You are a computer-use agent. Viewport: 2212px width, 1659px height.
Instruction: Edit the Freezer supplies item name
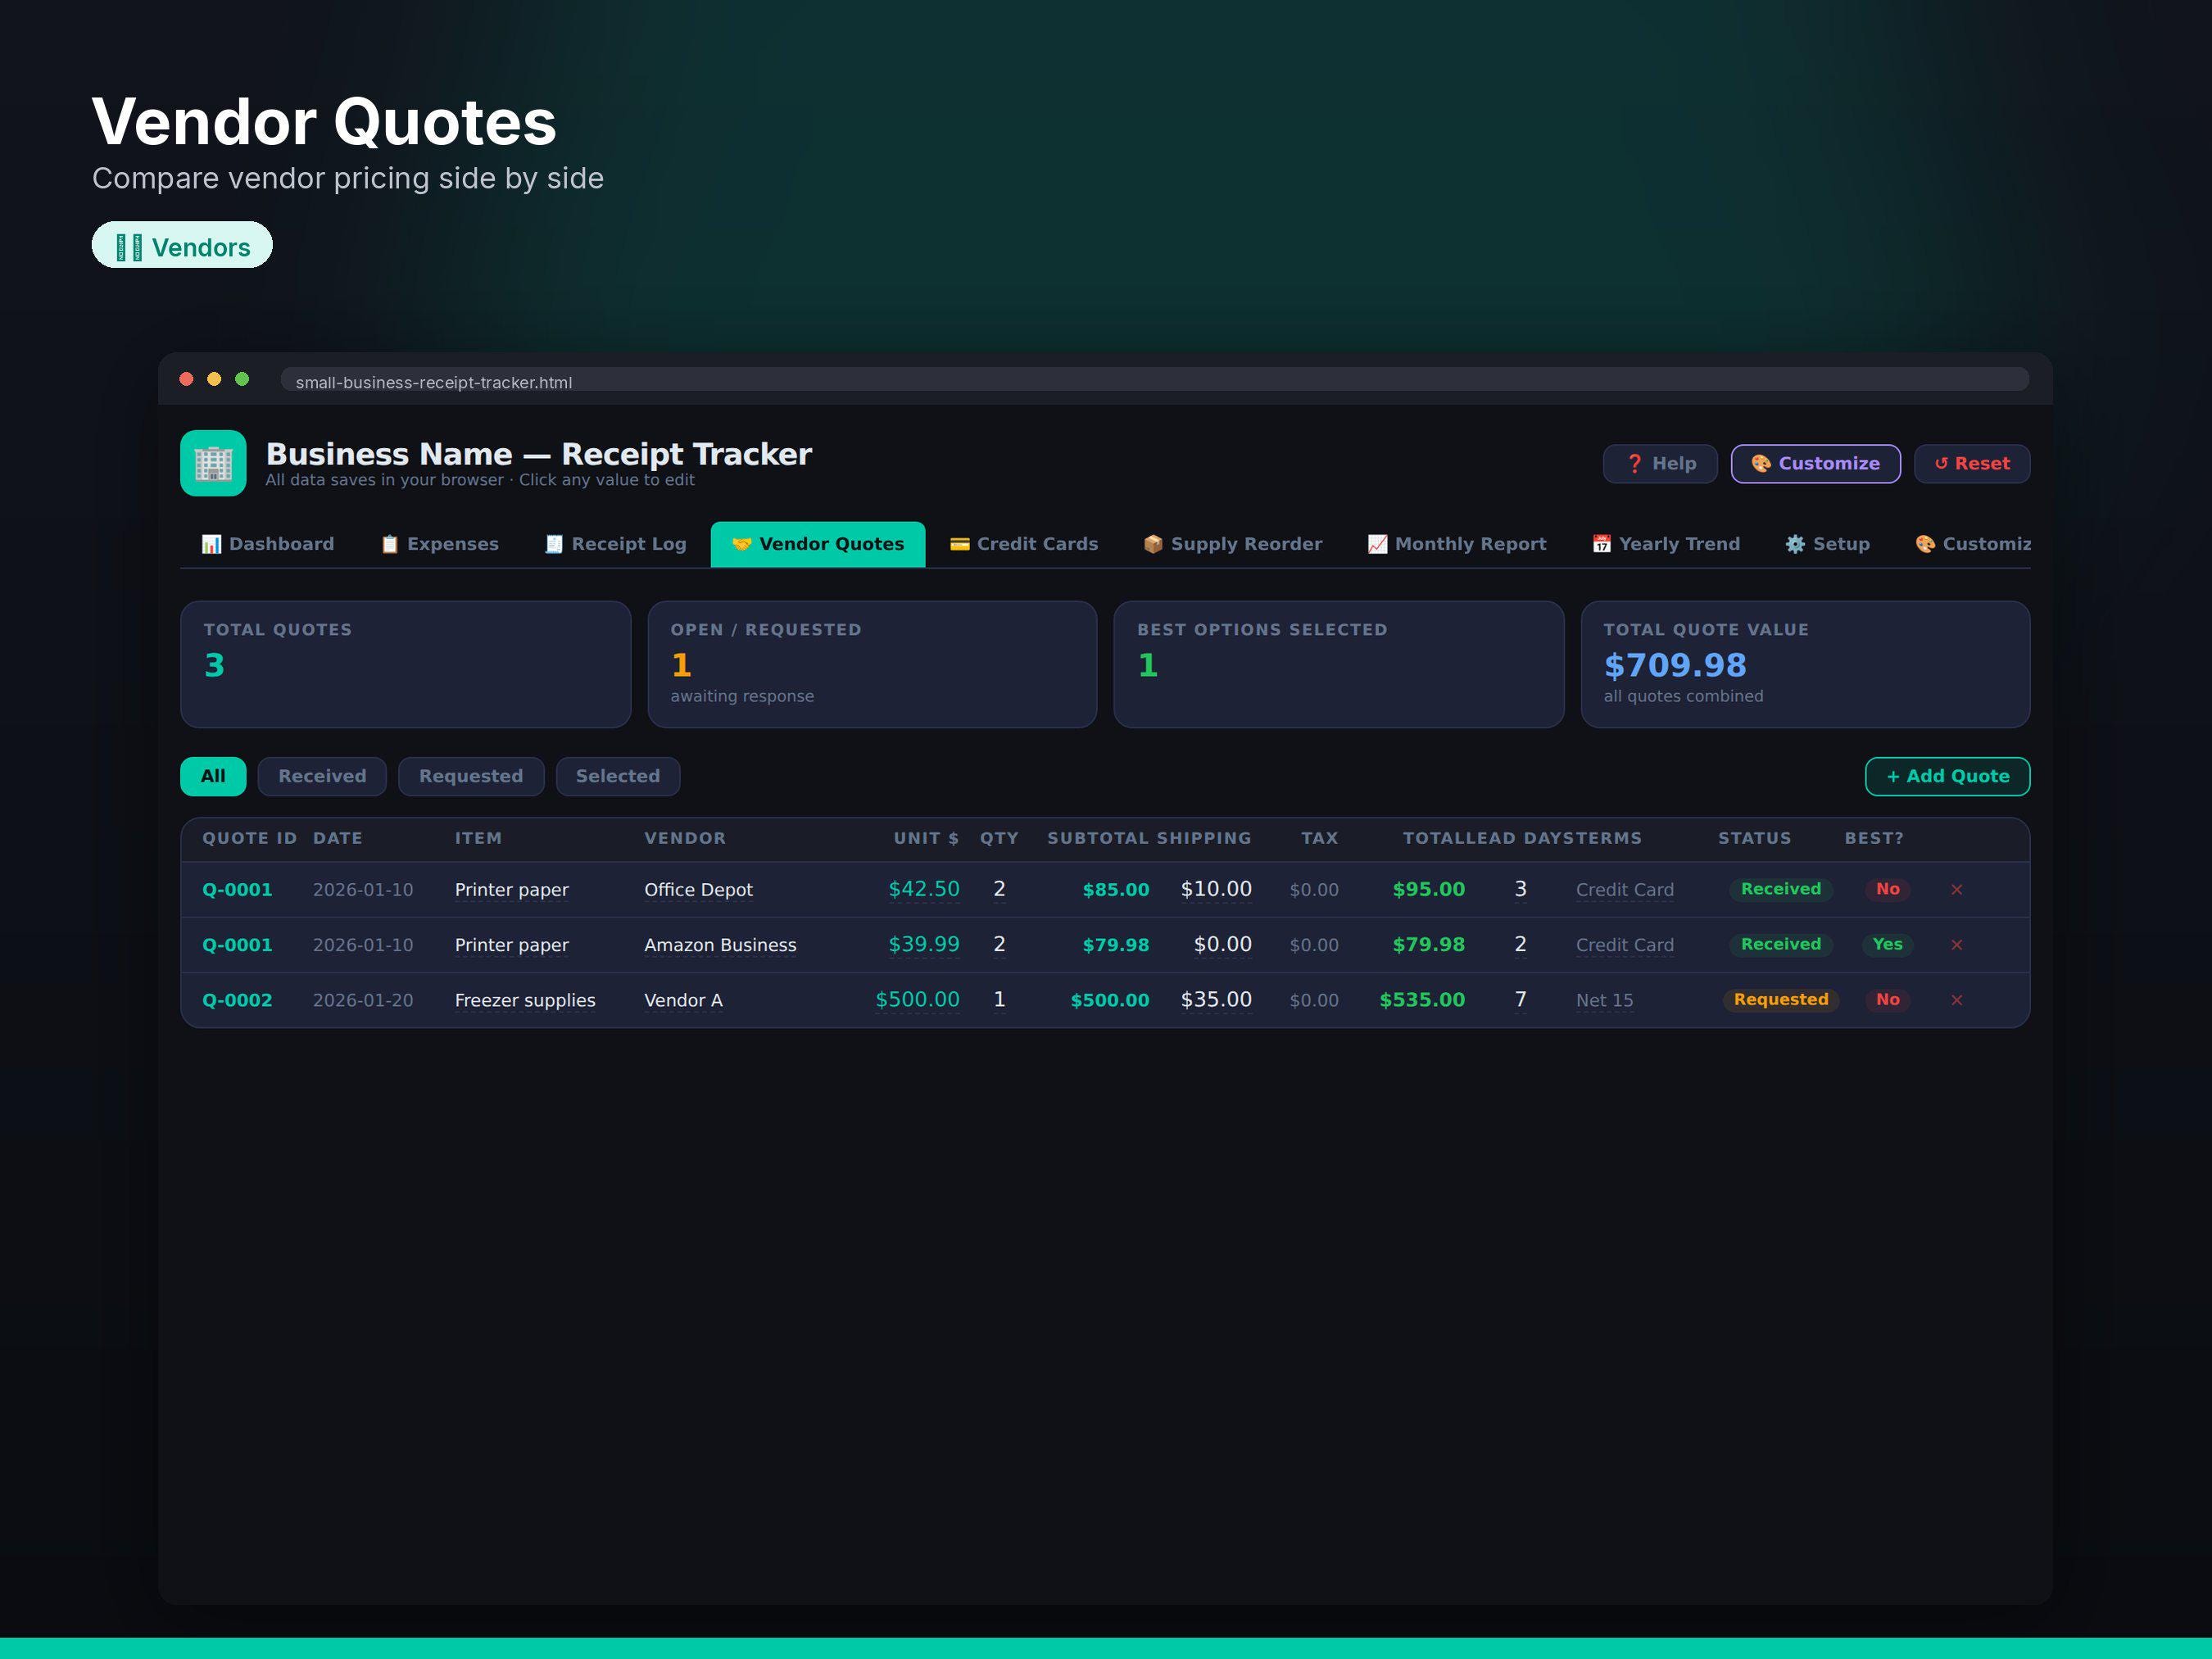[525, 1000]
